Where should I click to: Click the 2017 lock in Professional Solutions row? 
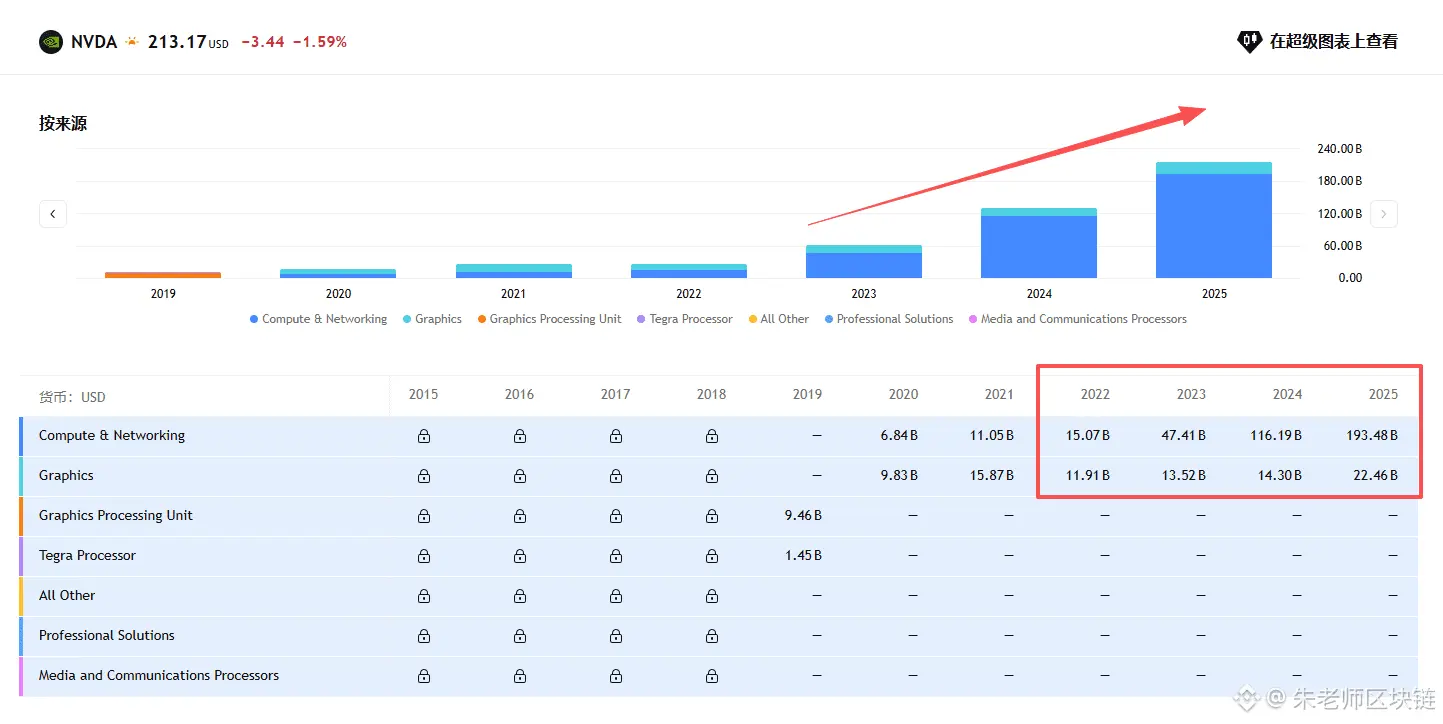[x=616, y=636]
